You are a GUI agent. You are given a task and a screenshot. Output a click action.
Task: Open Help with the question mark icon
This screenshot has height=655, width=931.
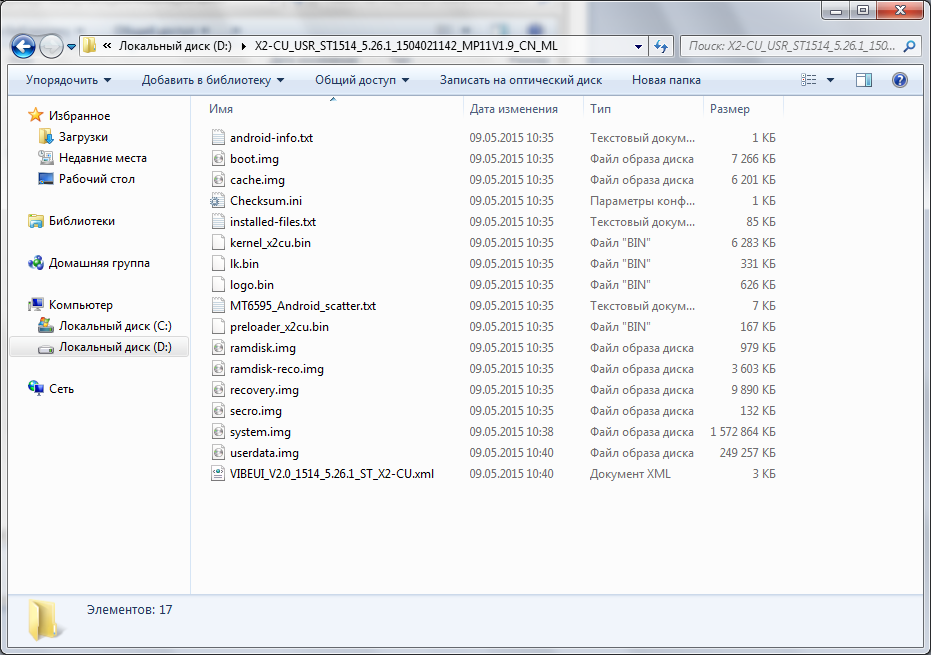(900, 80)
